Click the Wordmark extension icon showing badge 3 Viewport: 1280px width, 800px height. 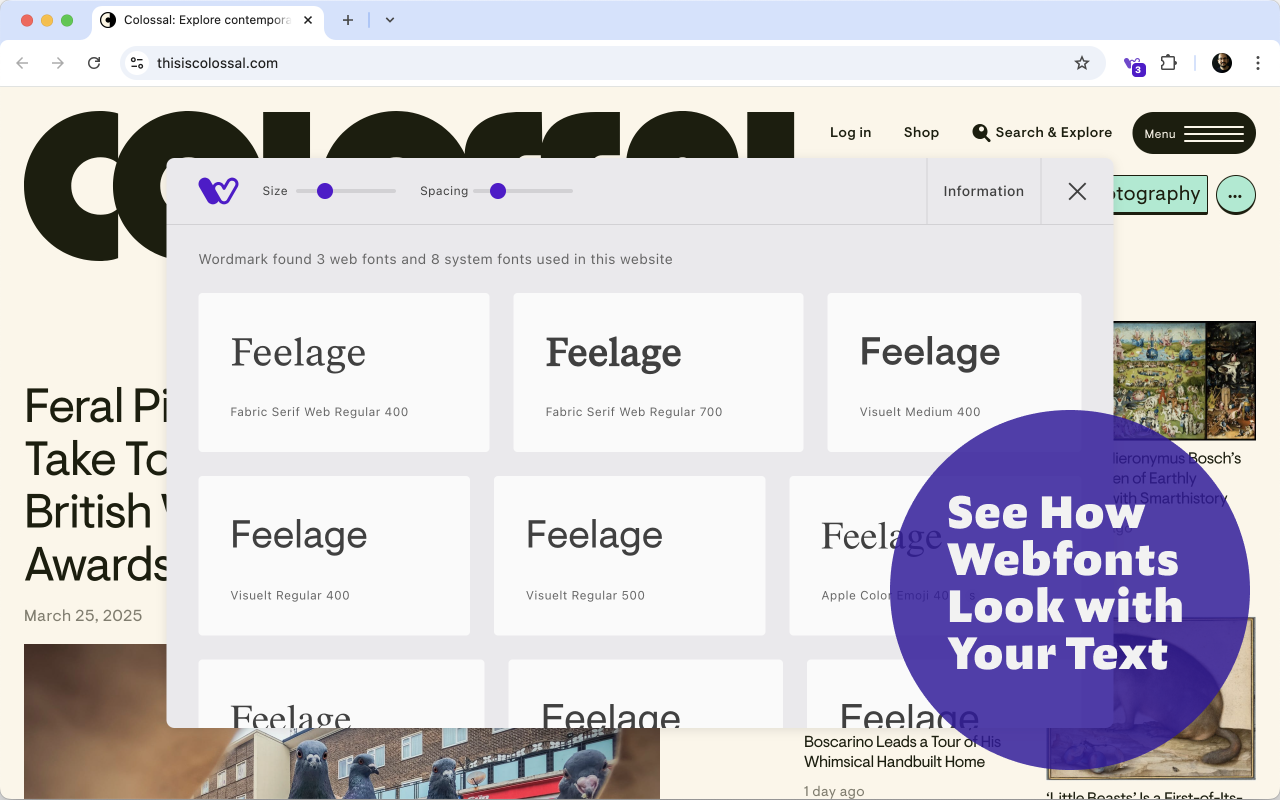point(1133,63)
